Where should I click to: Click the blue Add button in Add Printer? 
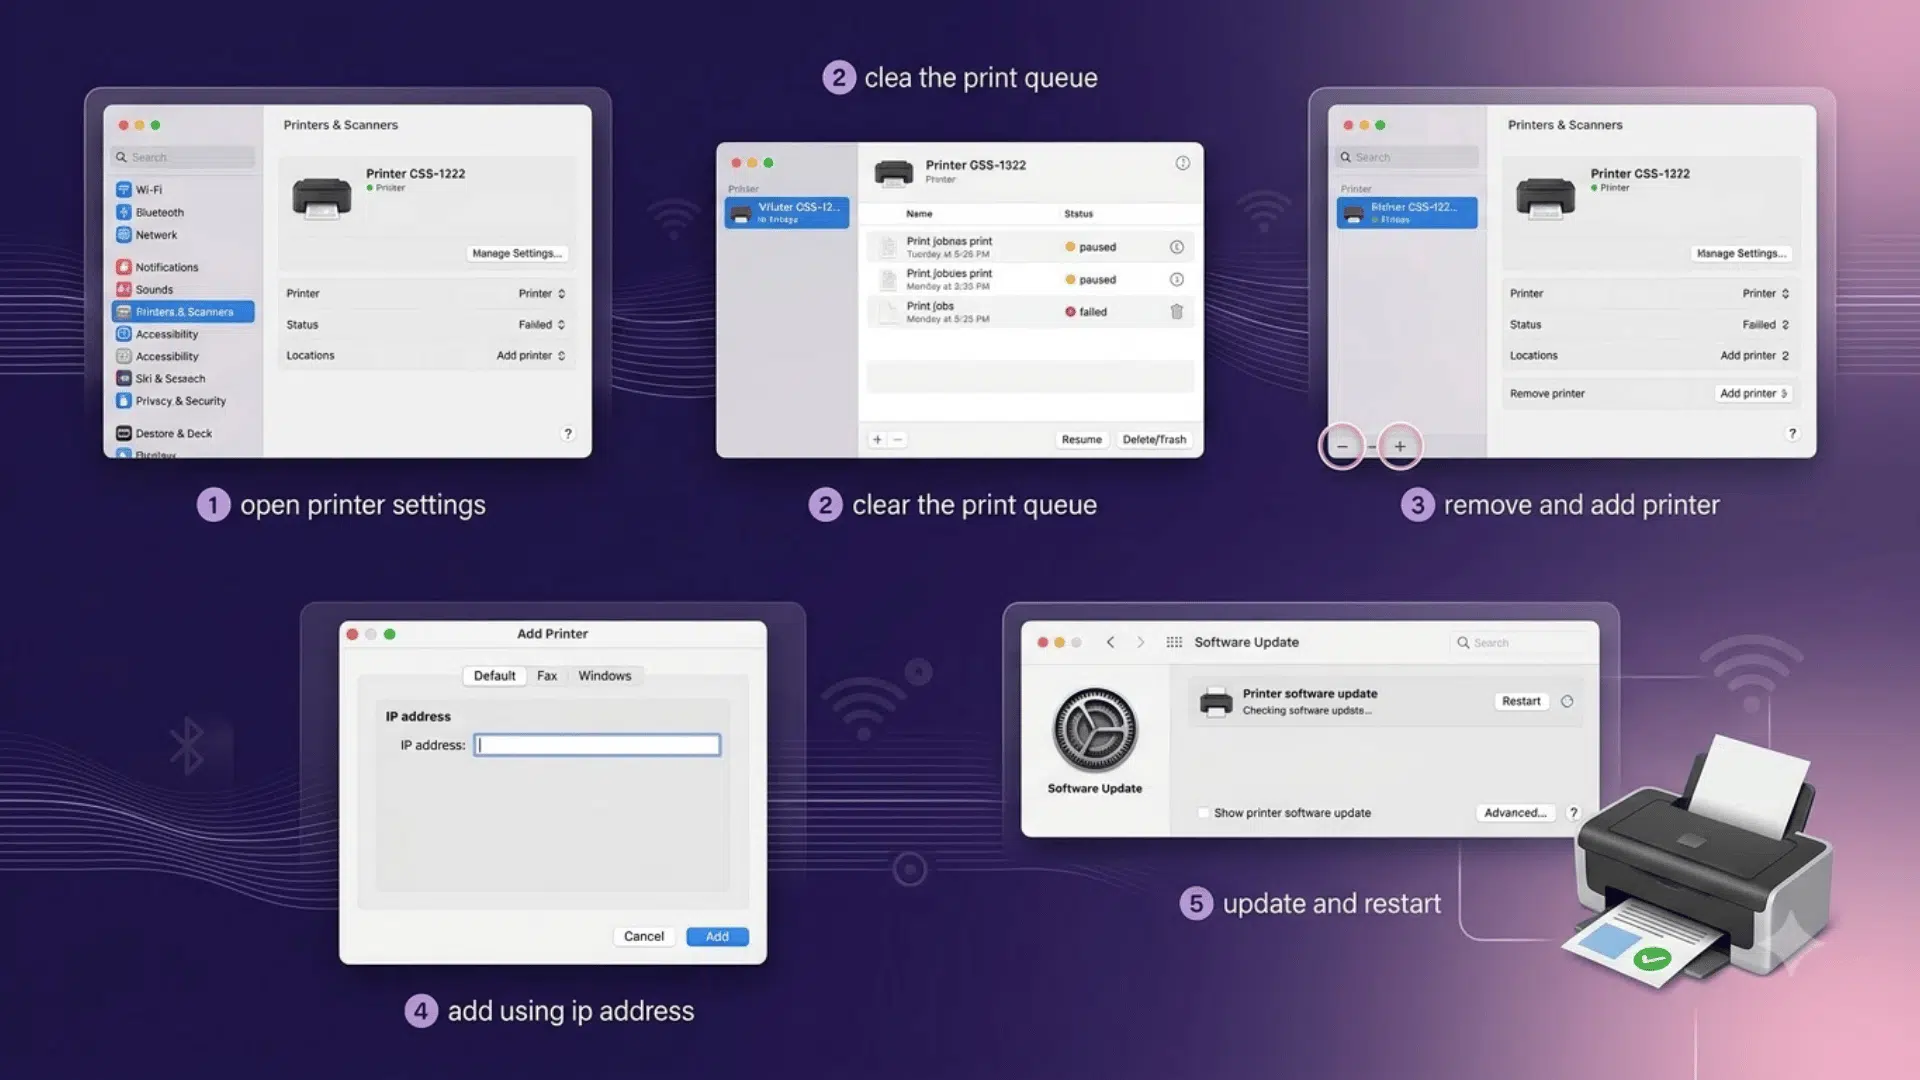click(717, 936)
